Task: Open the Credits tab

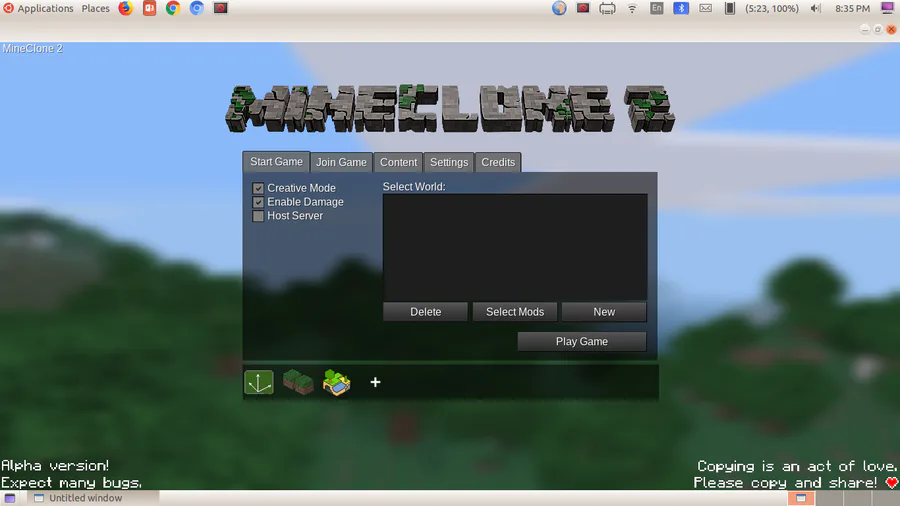Action: tap(498, 162)
